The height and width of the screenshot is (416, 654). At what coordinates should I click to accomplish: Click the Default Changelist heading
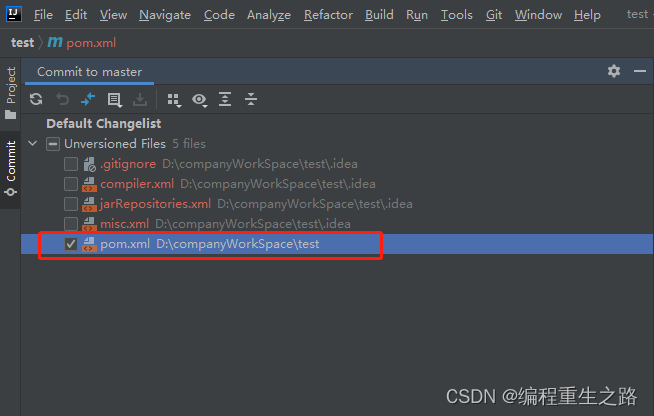click(104, 124)
